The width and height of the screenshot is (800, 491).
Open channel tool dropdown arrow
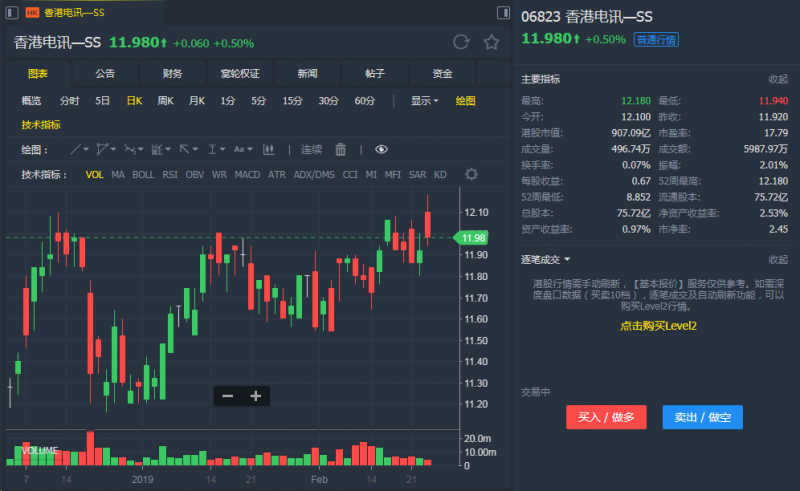168,150
